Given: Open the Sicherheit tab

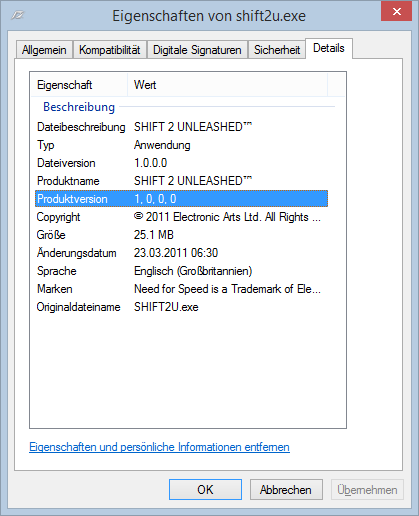Looking at the screenshot, I should point(277,50).
